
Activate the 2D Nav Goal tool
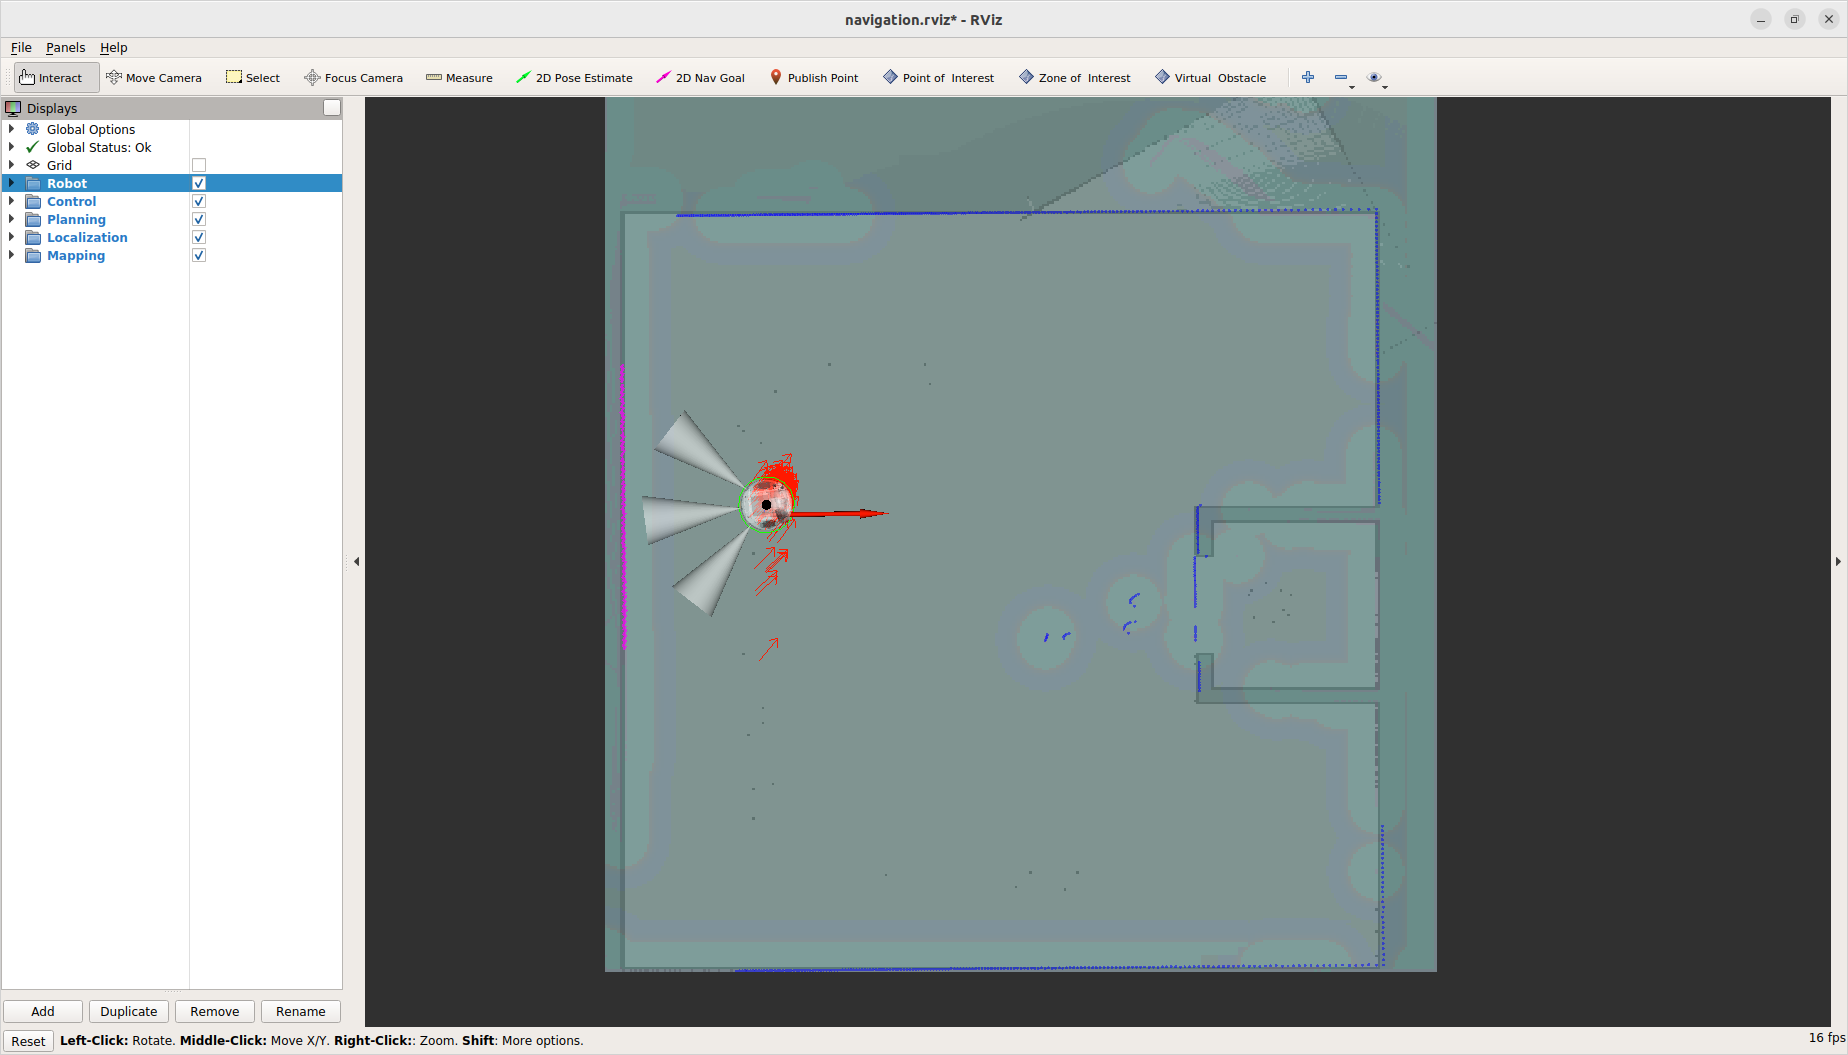coord(701,77)
